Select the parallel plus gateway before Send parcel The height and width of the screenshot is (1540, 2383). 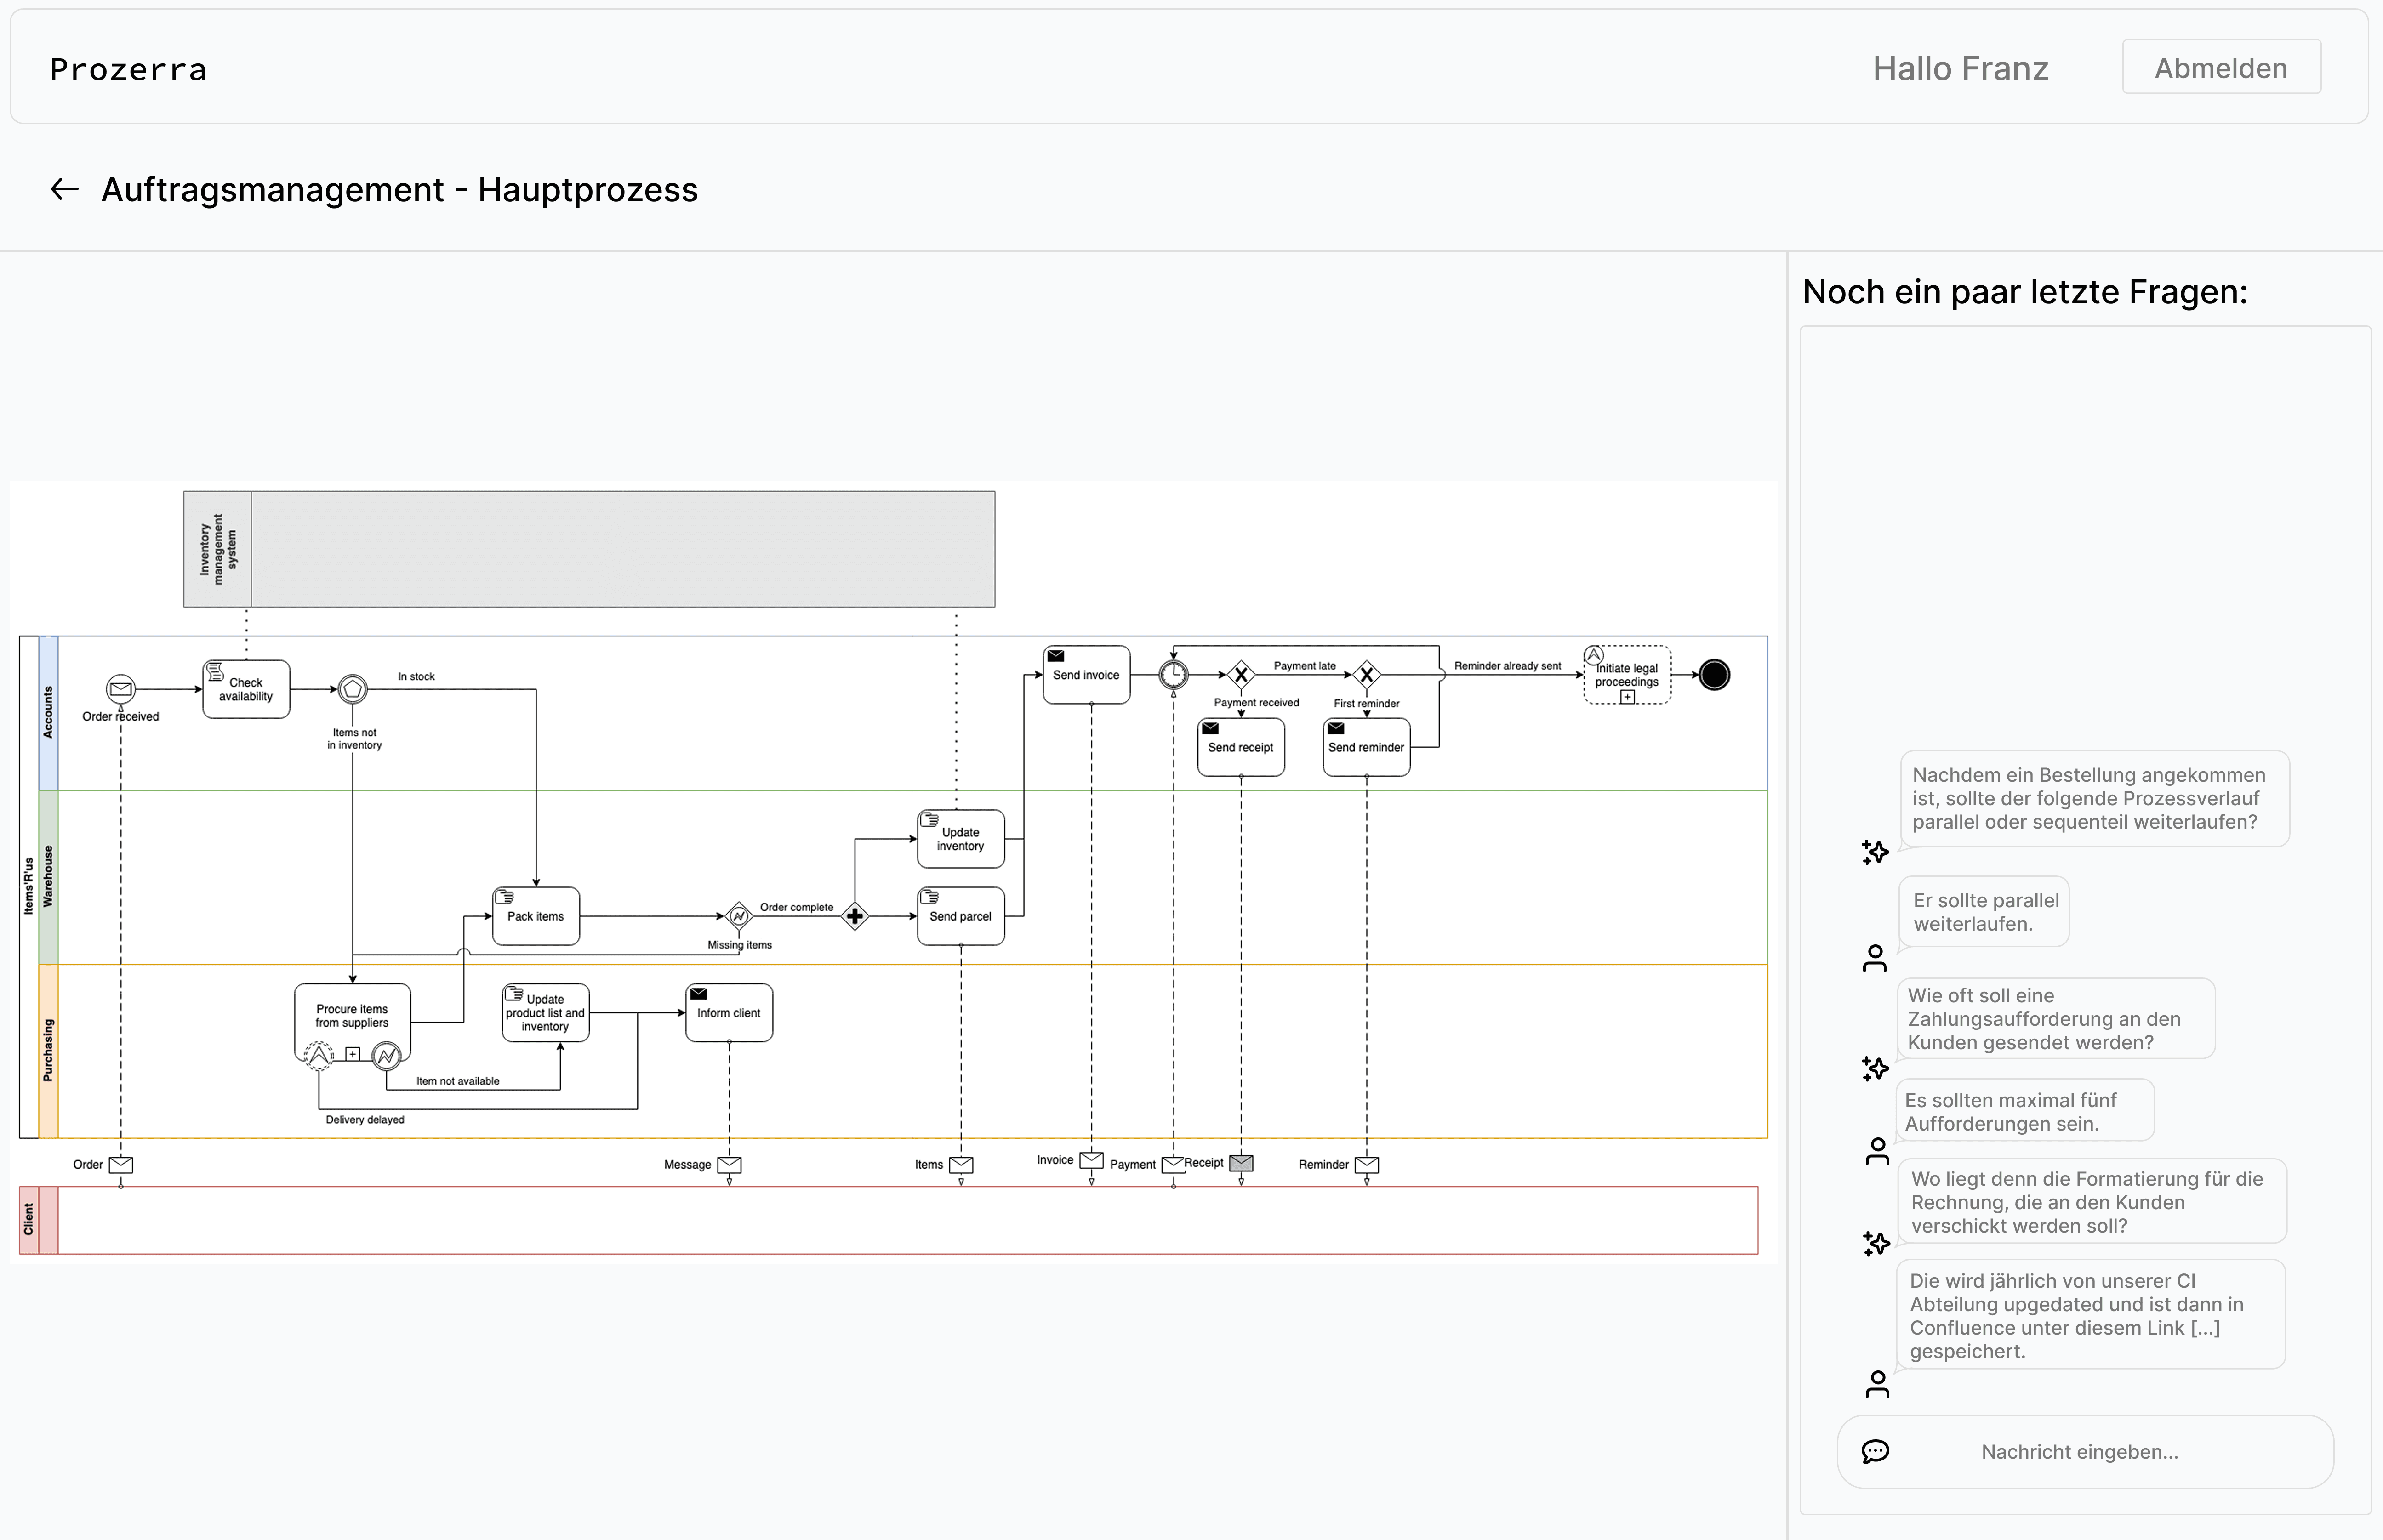coord(855,916)
